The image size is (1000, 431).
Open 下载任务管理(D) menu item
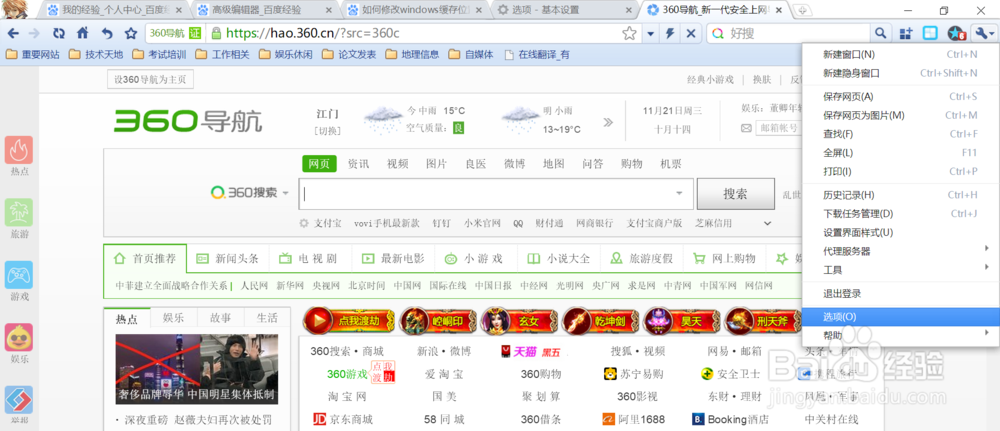pyautogui.click(x=901, y=213)
